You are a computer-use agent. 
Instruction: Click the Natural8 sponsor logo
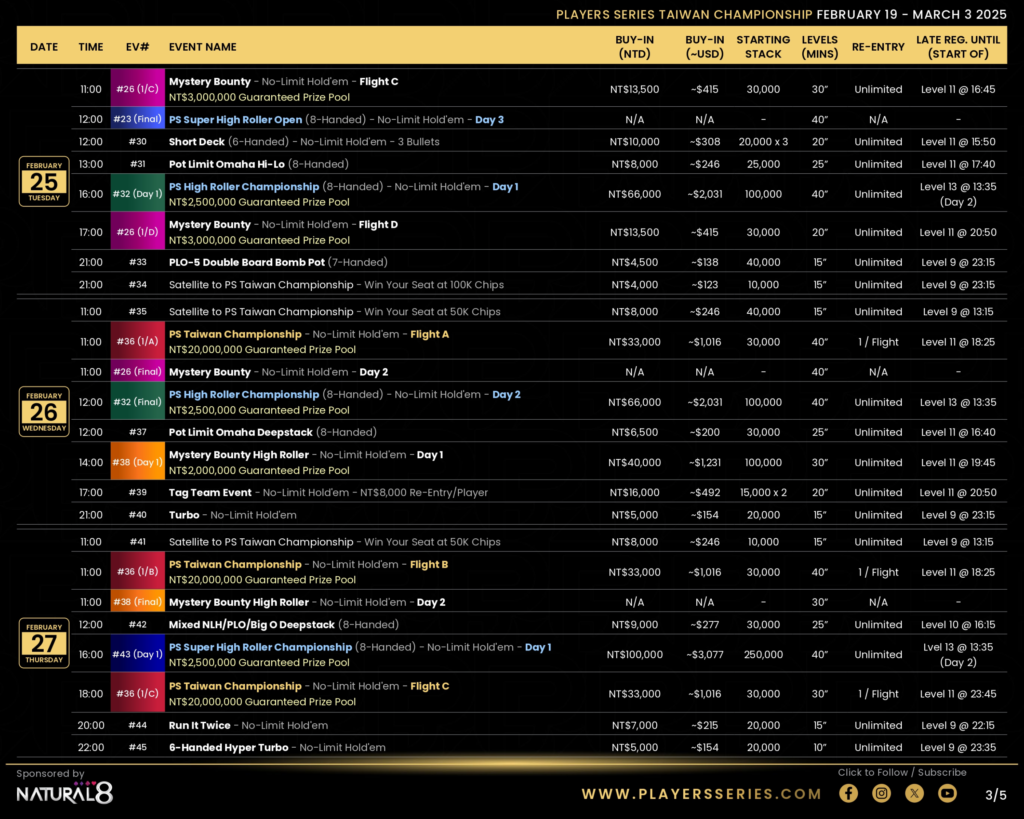pos(64,793)
